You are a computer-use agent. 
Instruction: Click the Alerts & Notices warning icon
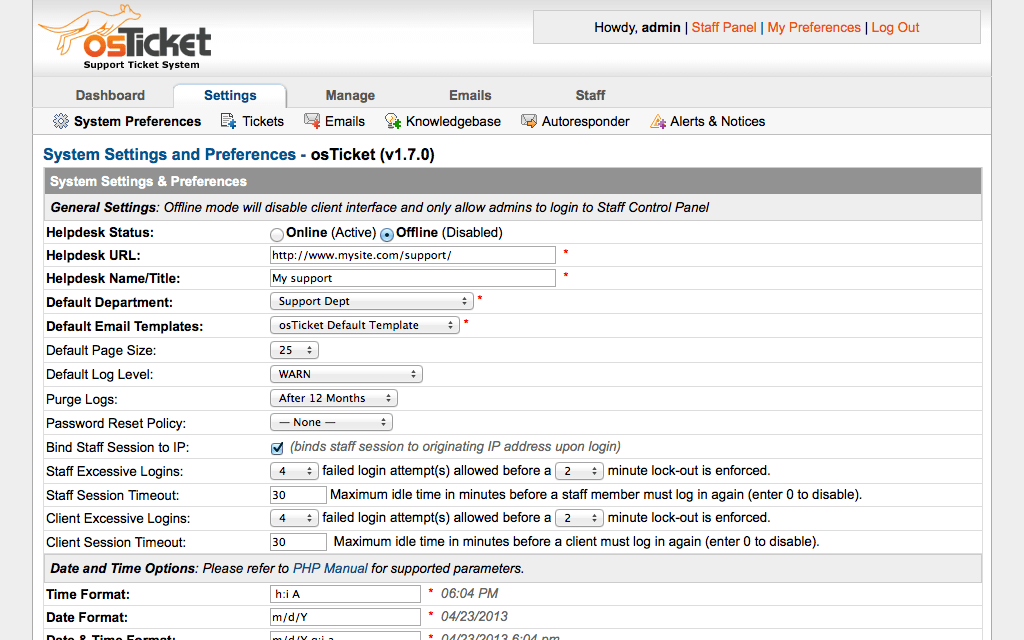pyautogui.click(x=658, y=121)
